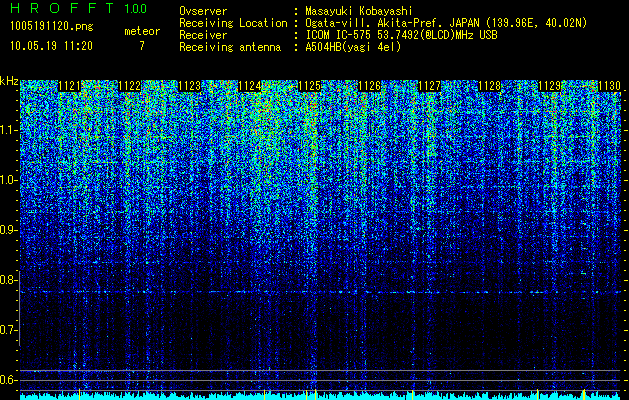This screenshot has width=629, height=400.
Task: Click the ICOM IC-575 53.7492 MHz text
Action: coord(401,35)
